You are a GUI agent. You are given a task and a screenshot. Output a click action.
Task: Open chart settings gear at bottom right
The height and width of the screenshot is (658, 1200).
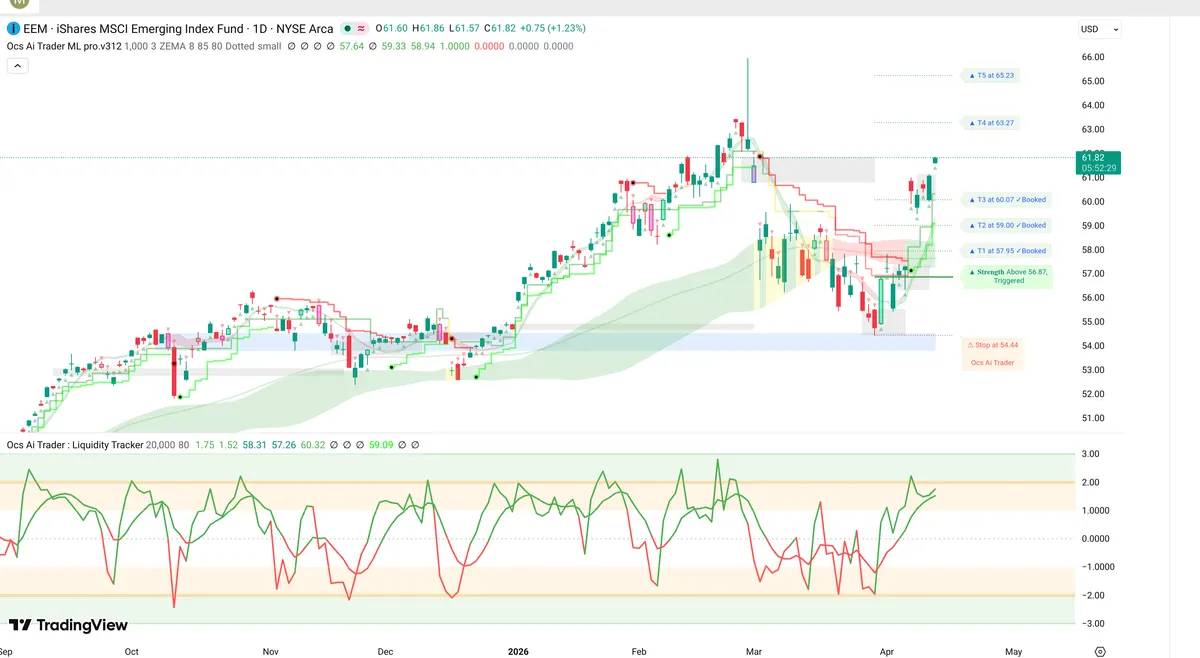point(1100,651)
